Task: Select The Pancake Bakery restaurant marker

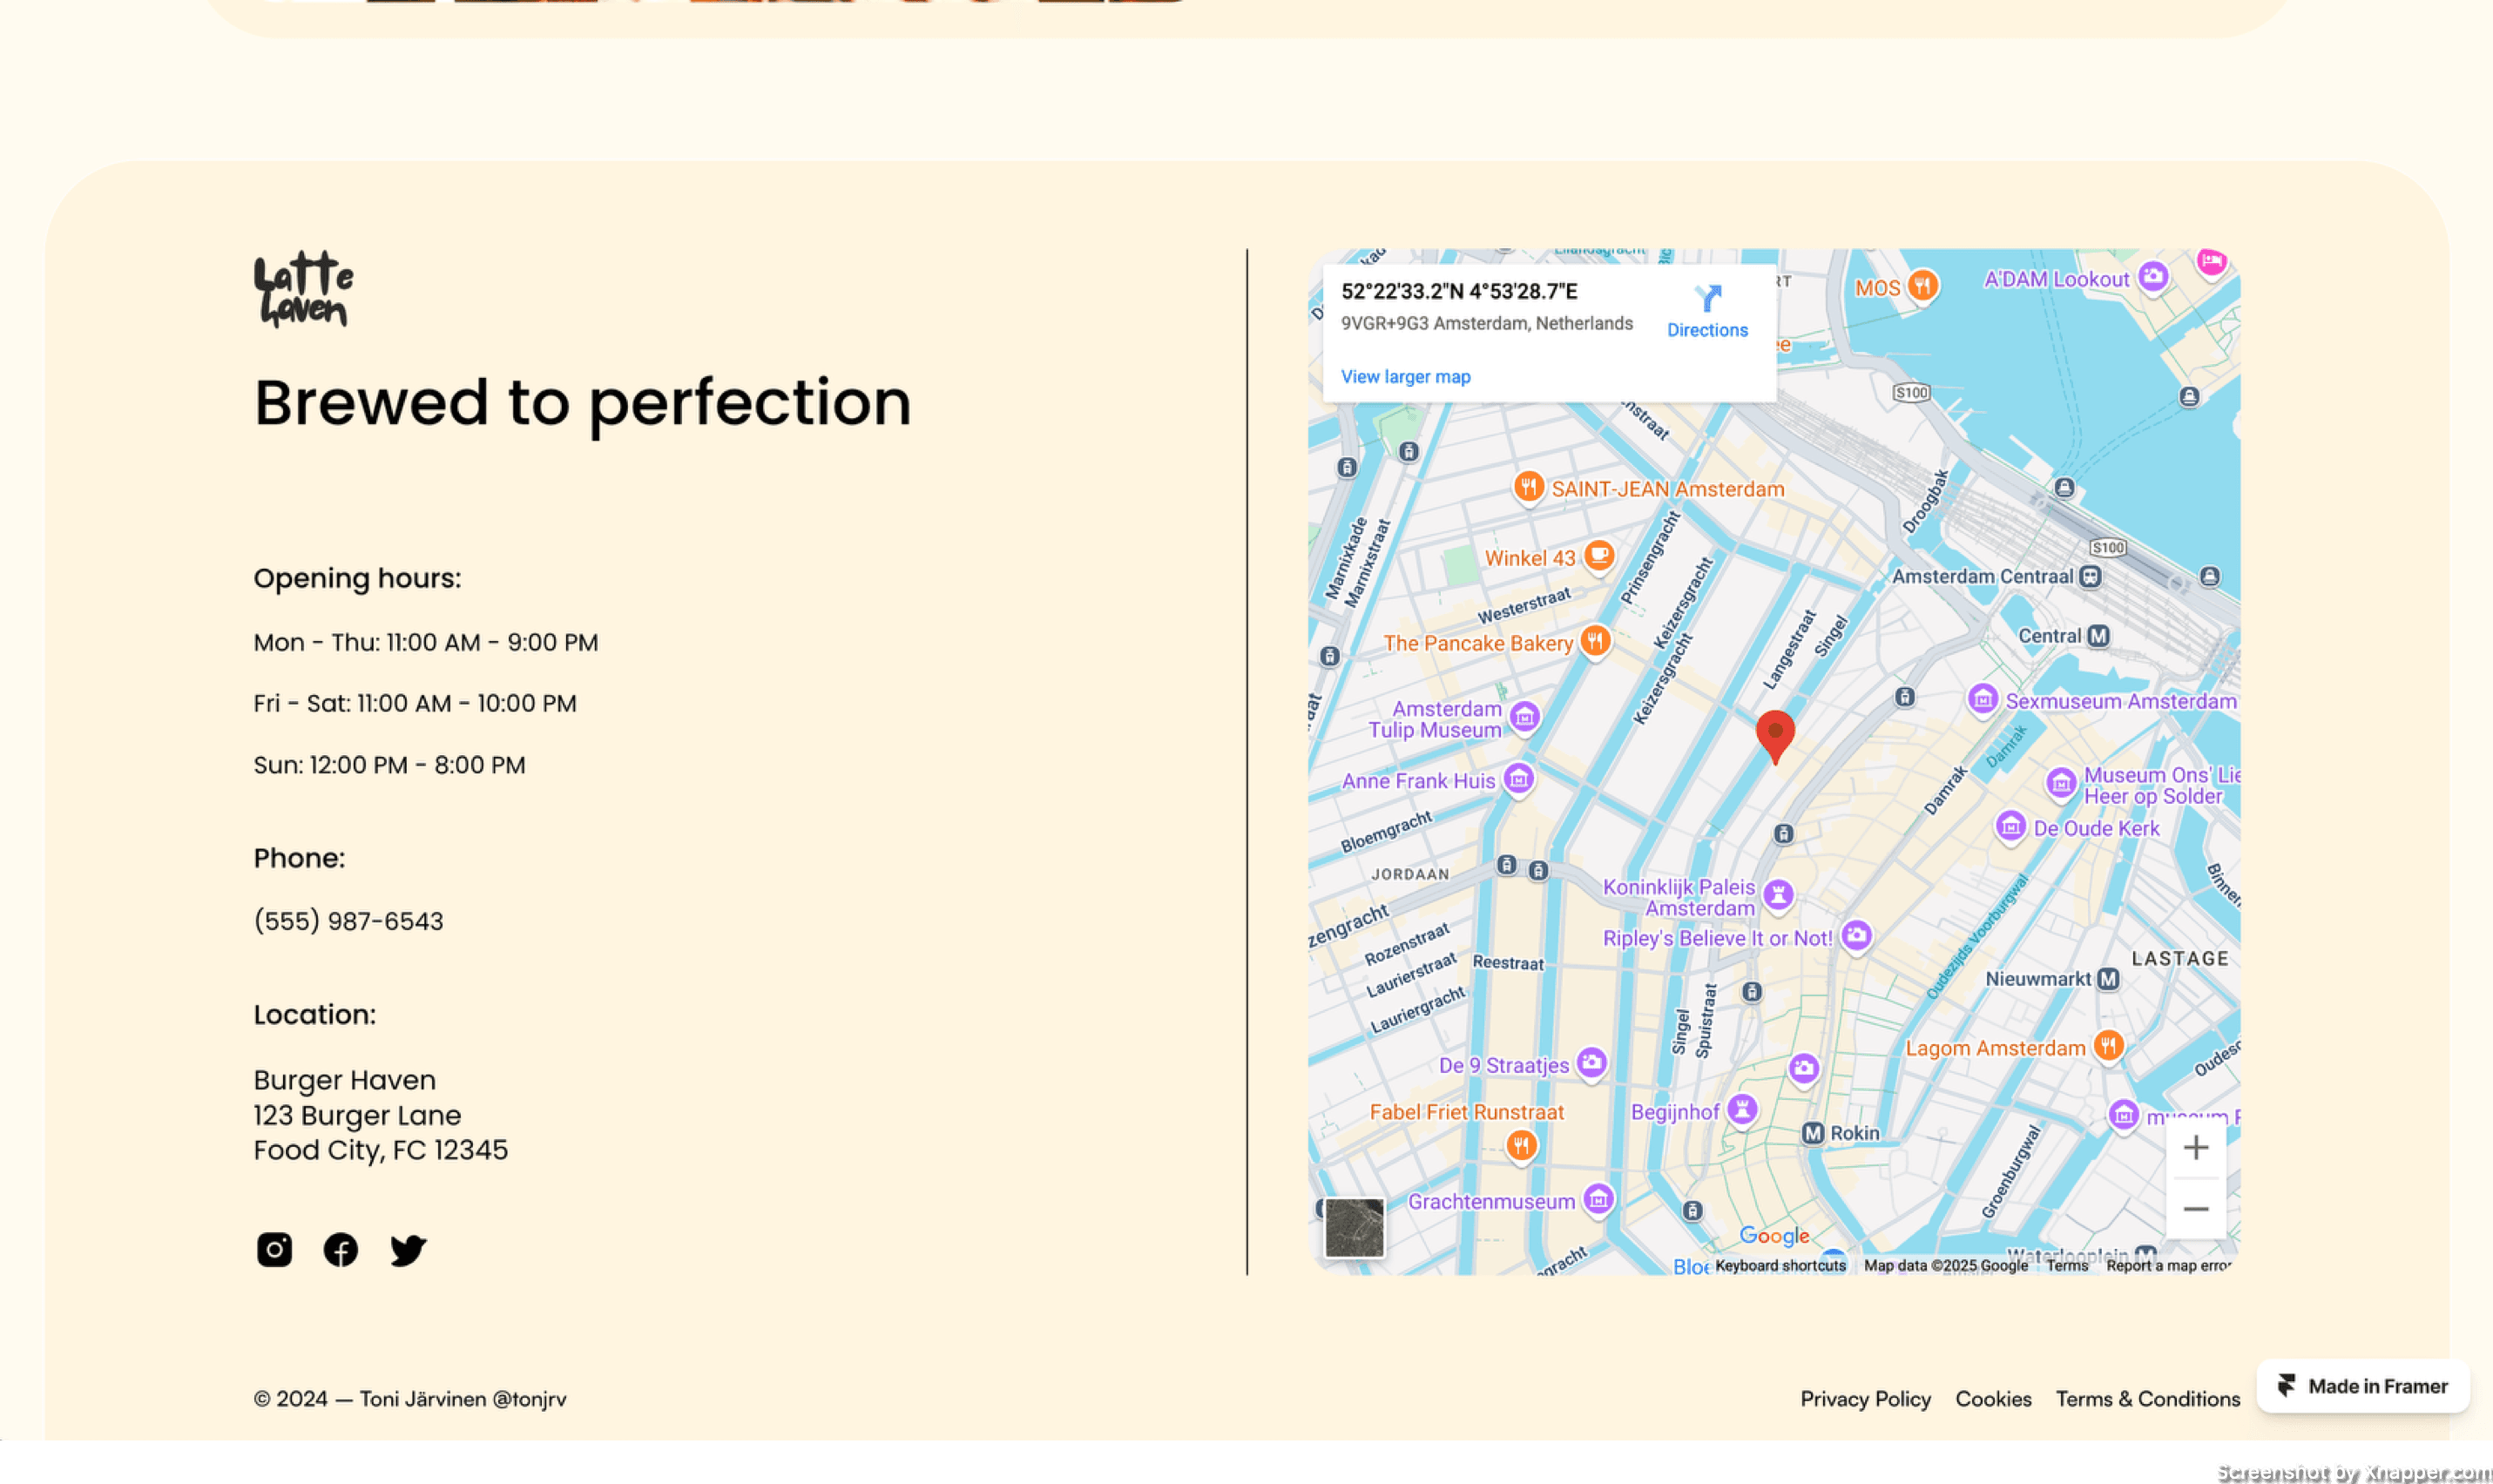Action: pos(1595,641)
